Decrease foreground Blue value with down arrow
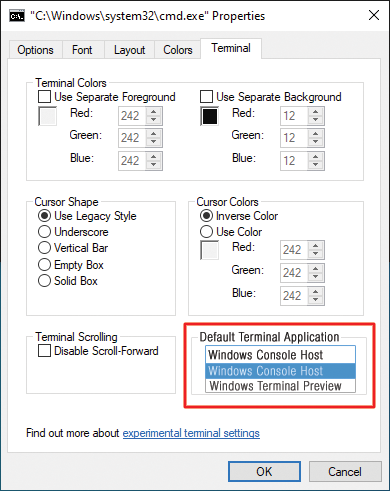The height and width of the screenshot is (491, 390). (153, 164)
